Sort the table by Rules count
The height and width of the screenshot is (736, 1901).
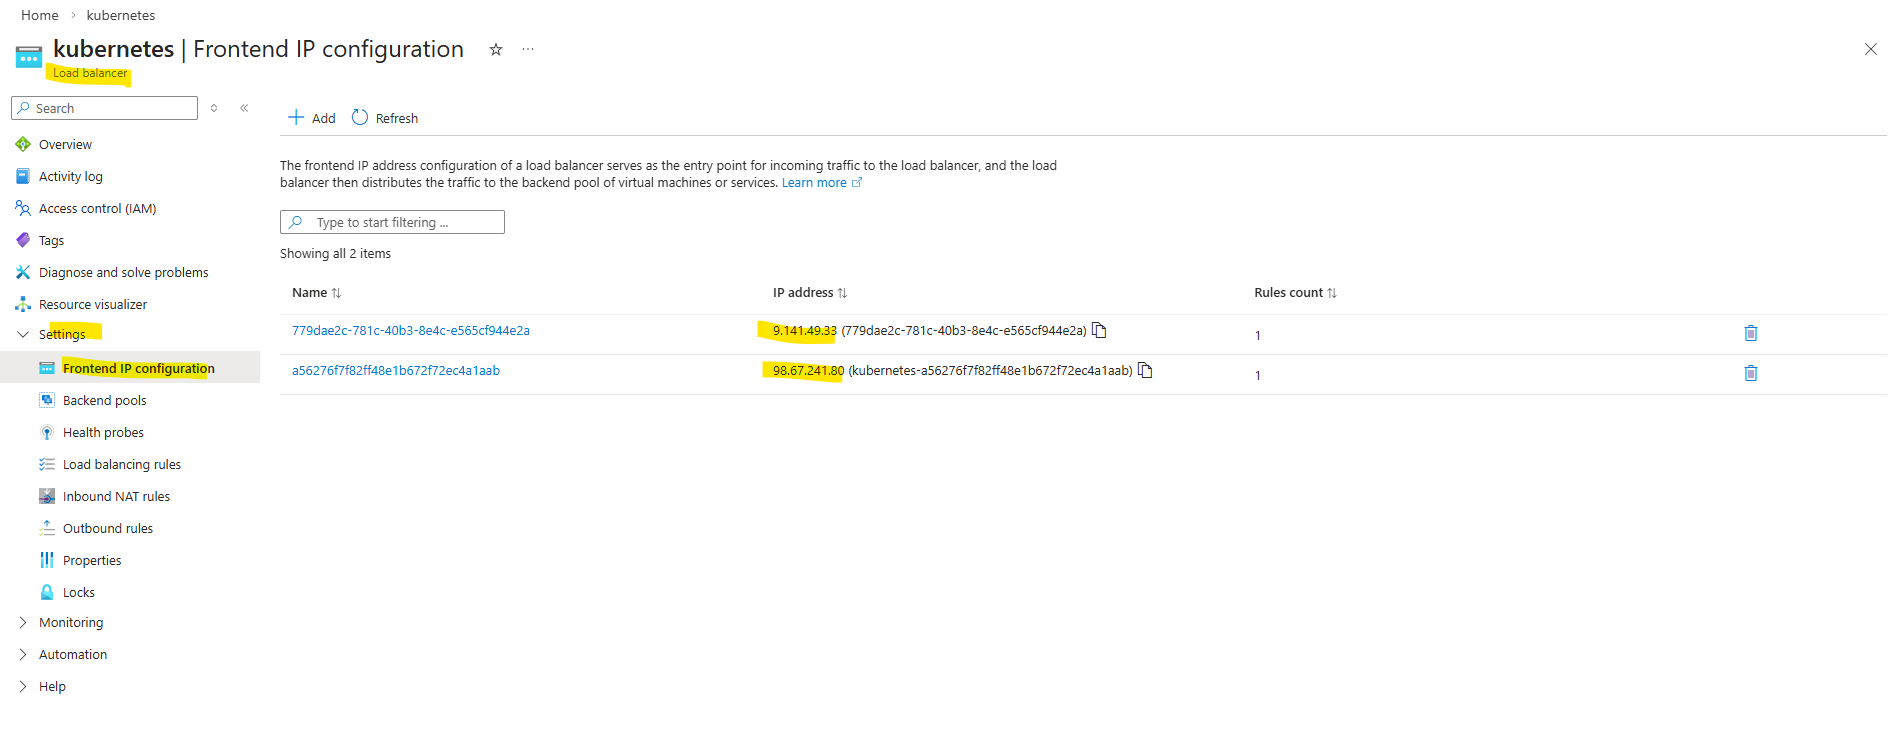point(1332,293)
